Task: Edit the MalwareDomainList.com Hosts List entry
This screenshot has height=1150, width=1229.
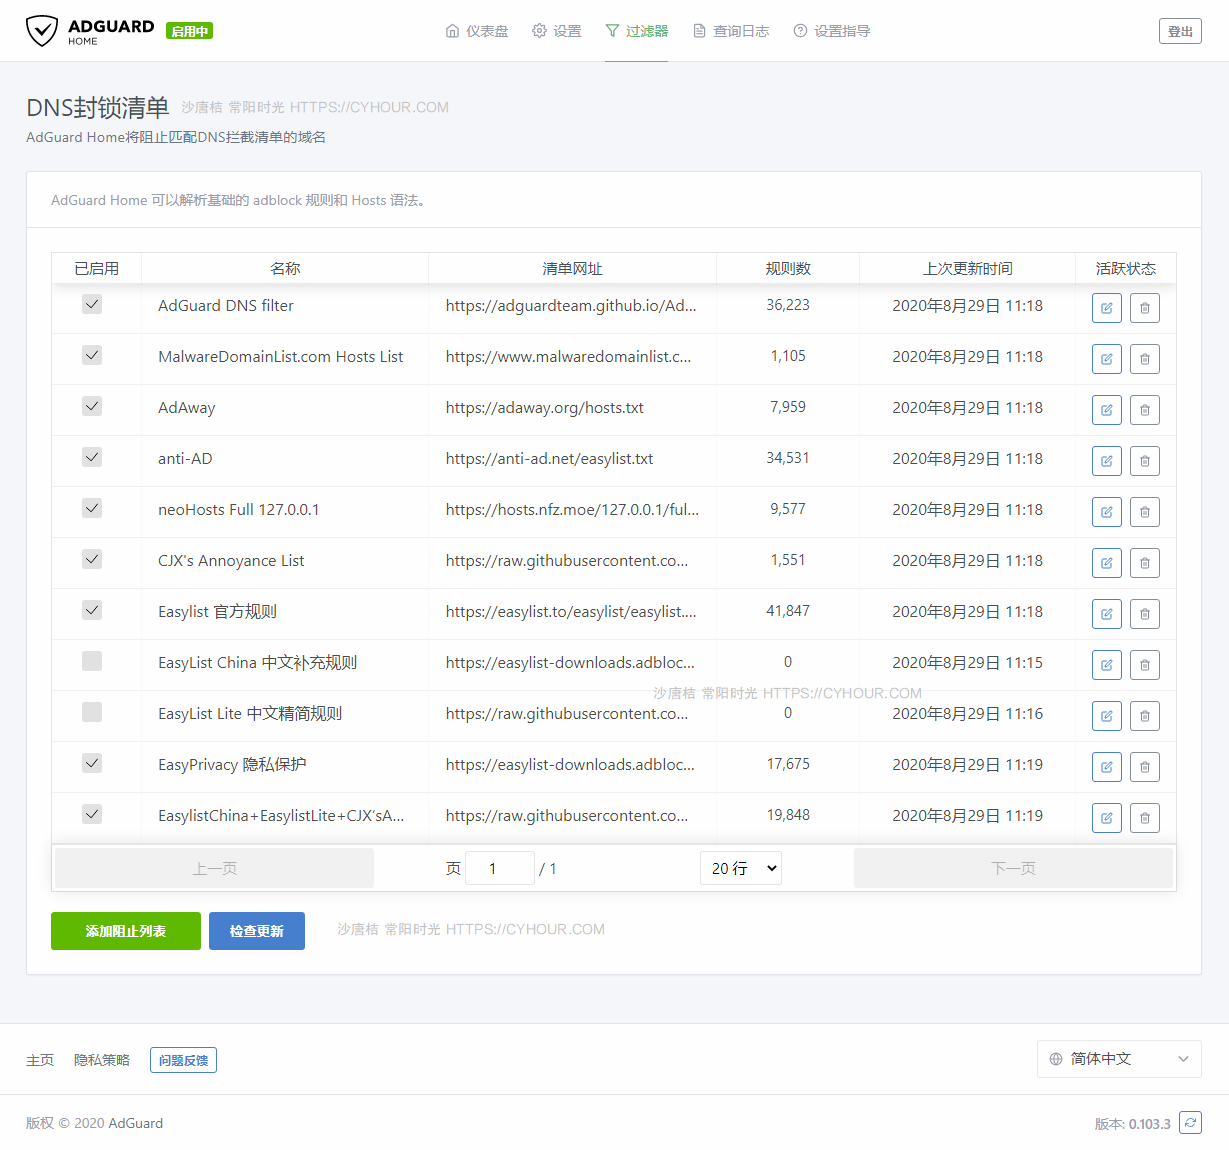Action: click(x=1107, y=359)
